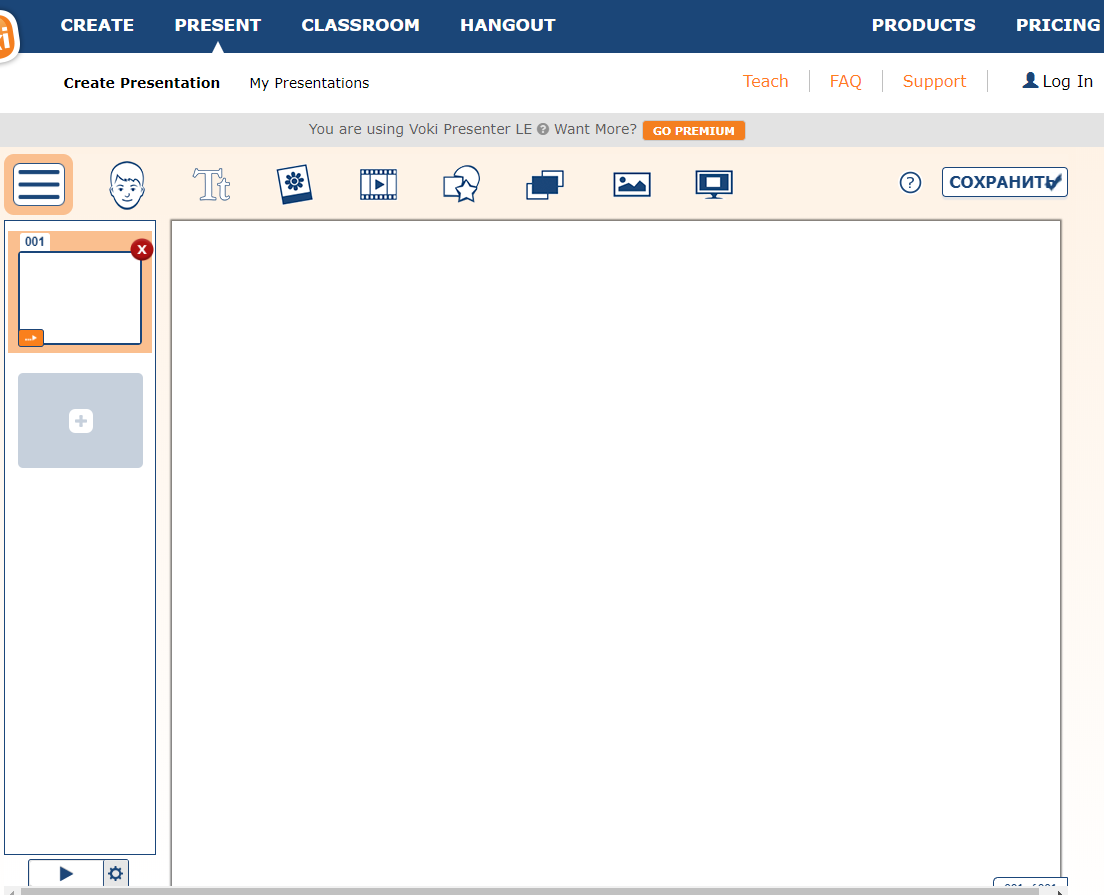
Task: Preview the presentation with the play button
Action: (64, 873)
